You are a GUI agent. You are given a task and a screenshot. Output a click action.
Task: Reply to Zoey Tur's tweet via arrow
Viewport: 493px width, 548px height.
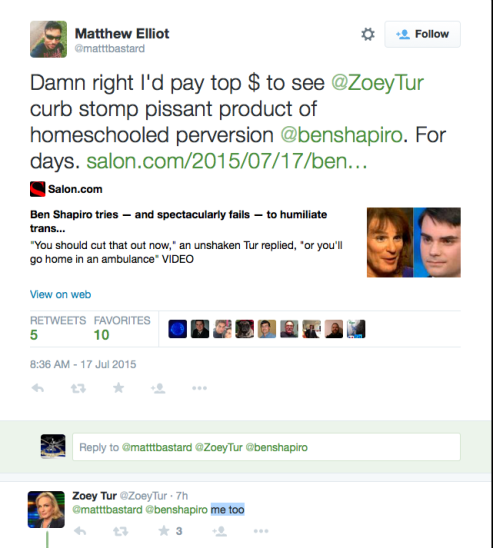[80, 531]
